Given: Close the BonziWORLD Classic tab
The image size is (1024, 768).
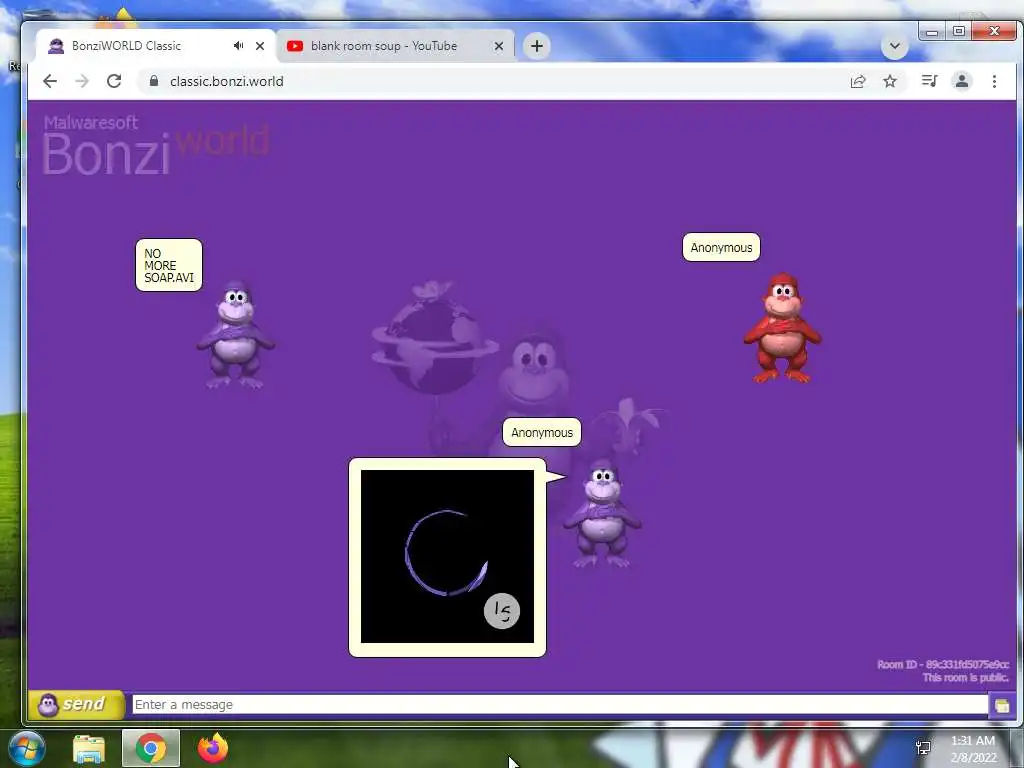Looking at the screenshot, I should tap(260, 46).
